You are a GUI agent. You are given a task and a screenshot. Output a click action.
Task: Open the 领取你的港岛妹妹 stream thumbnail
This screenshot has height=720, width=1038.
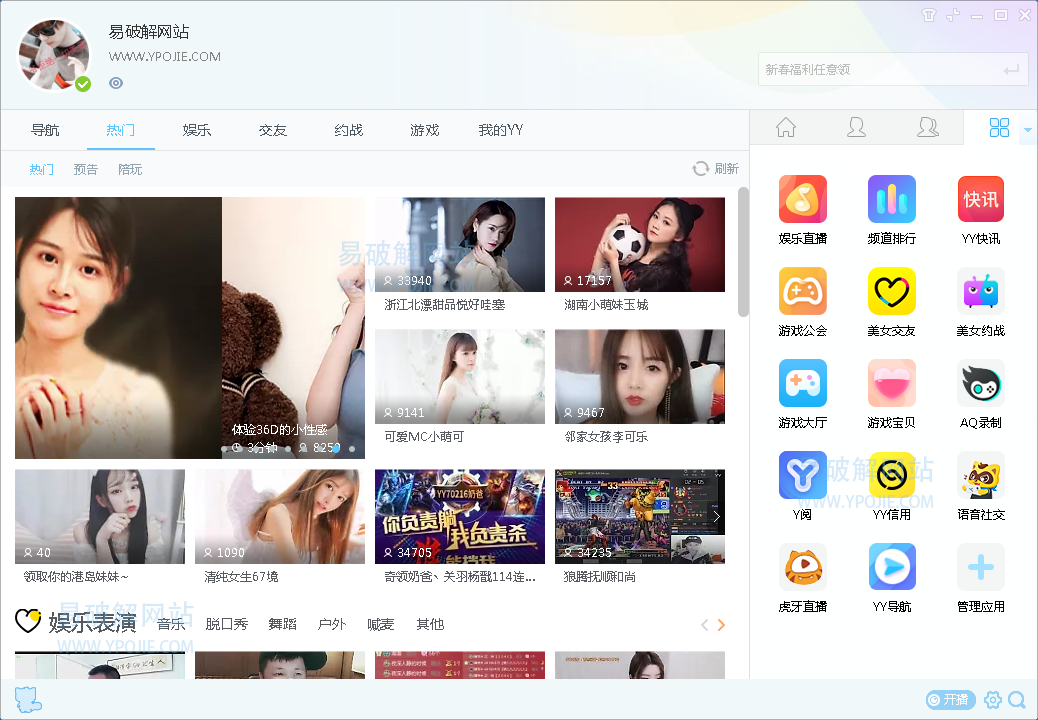click(100, 516)
